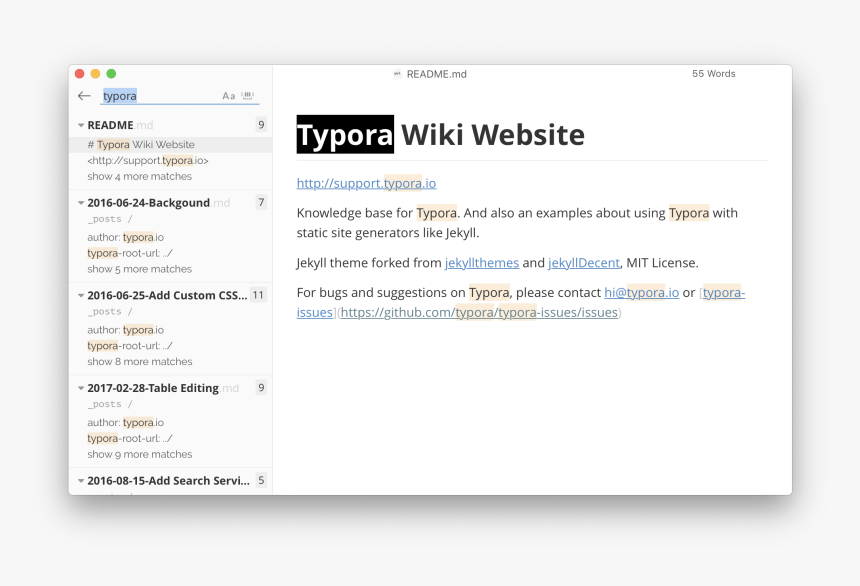Click the '_posts /' path under 2016-06-25-Add Custom CSS

[x=110, y=312]
